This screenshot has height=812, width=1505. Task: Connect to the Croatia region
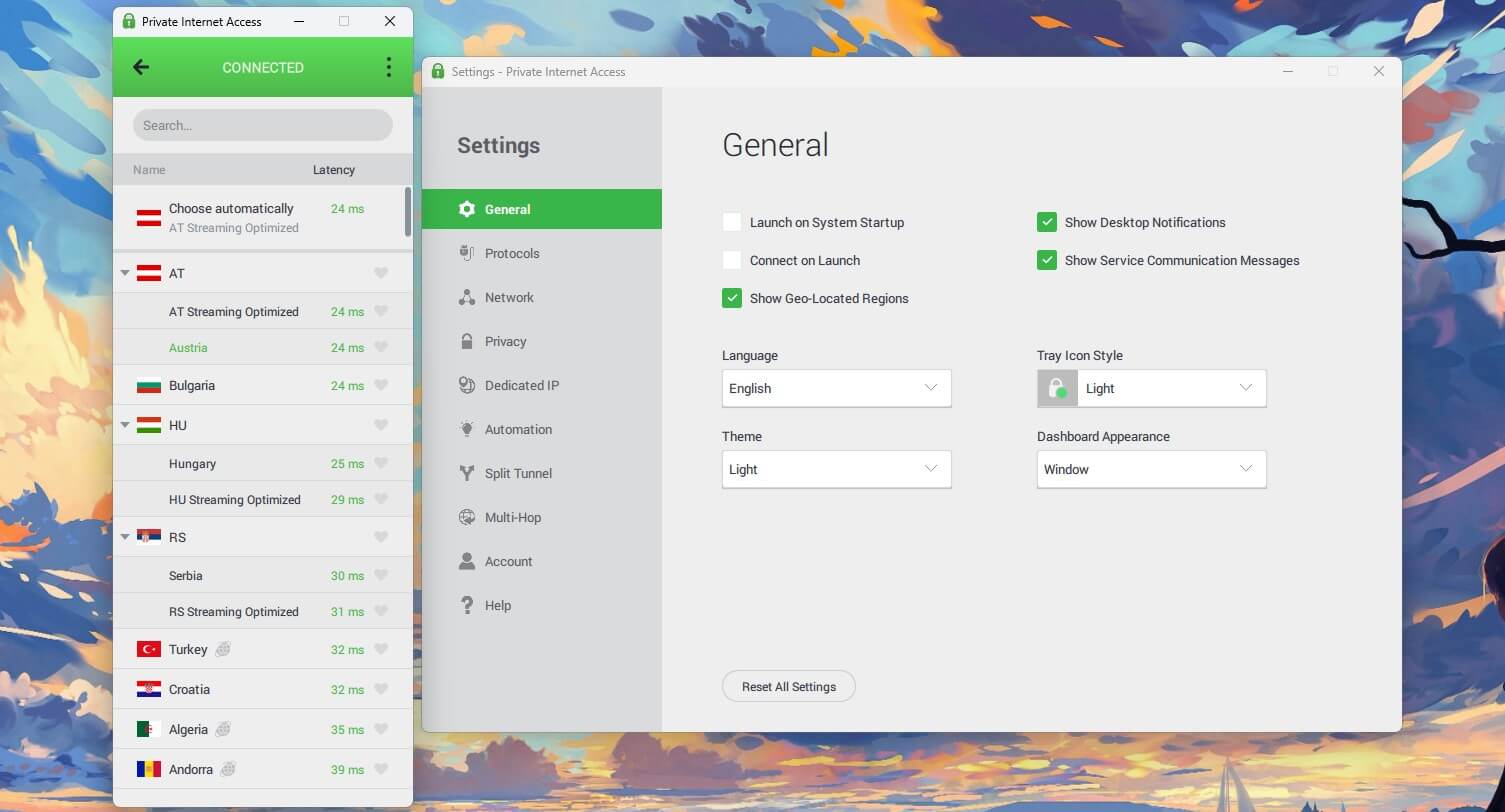pos(262,689)
